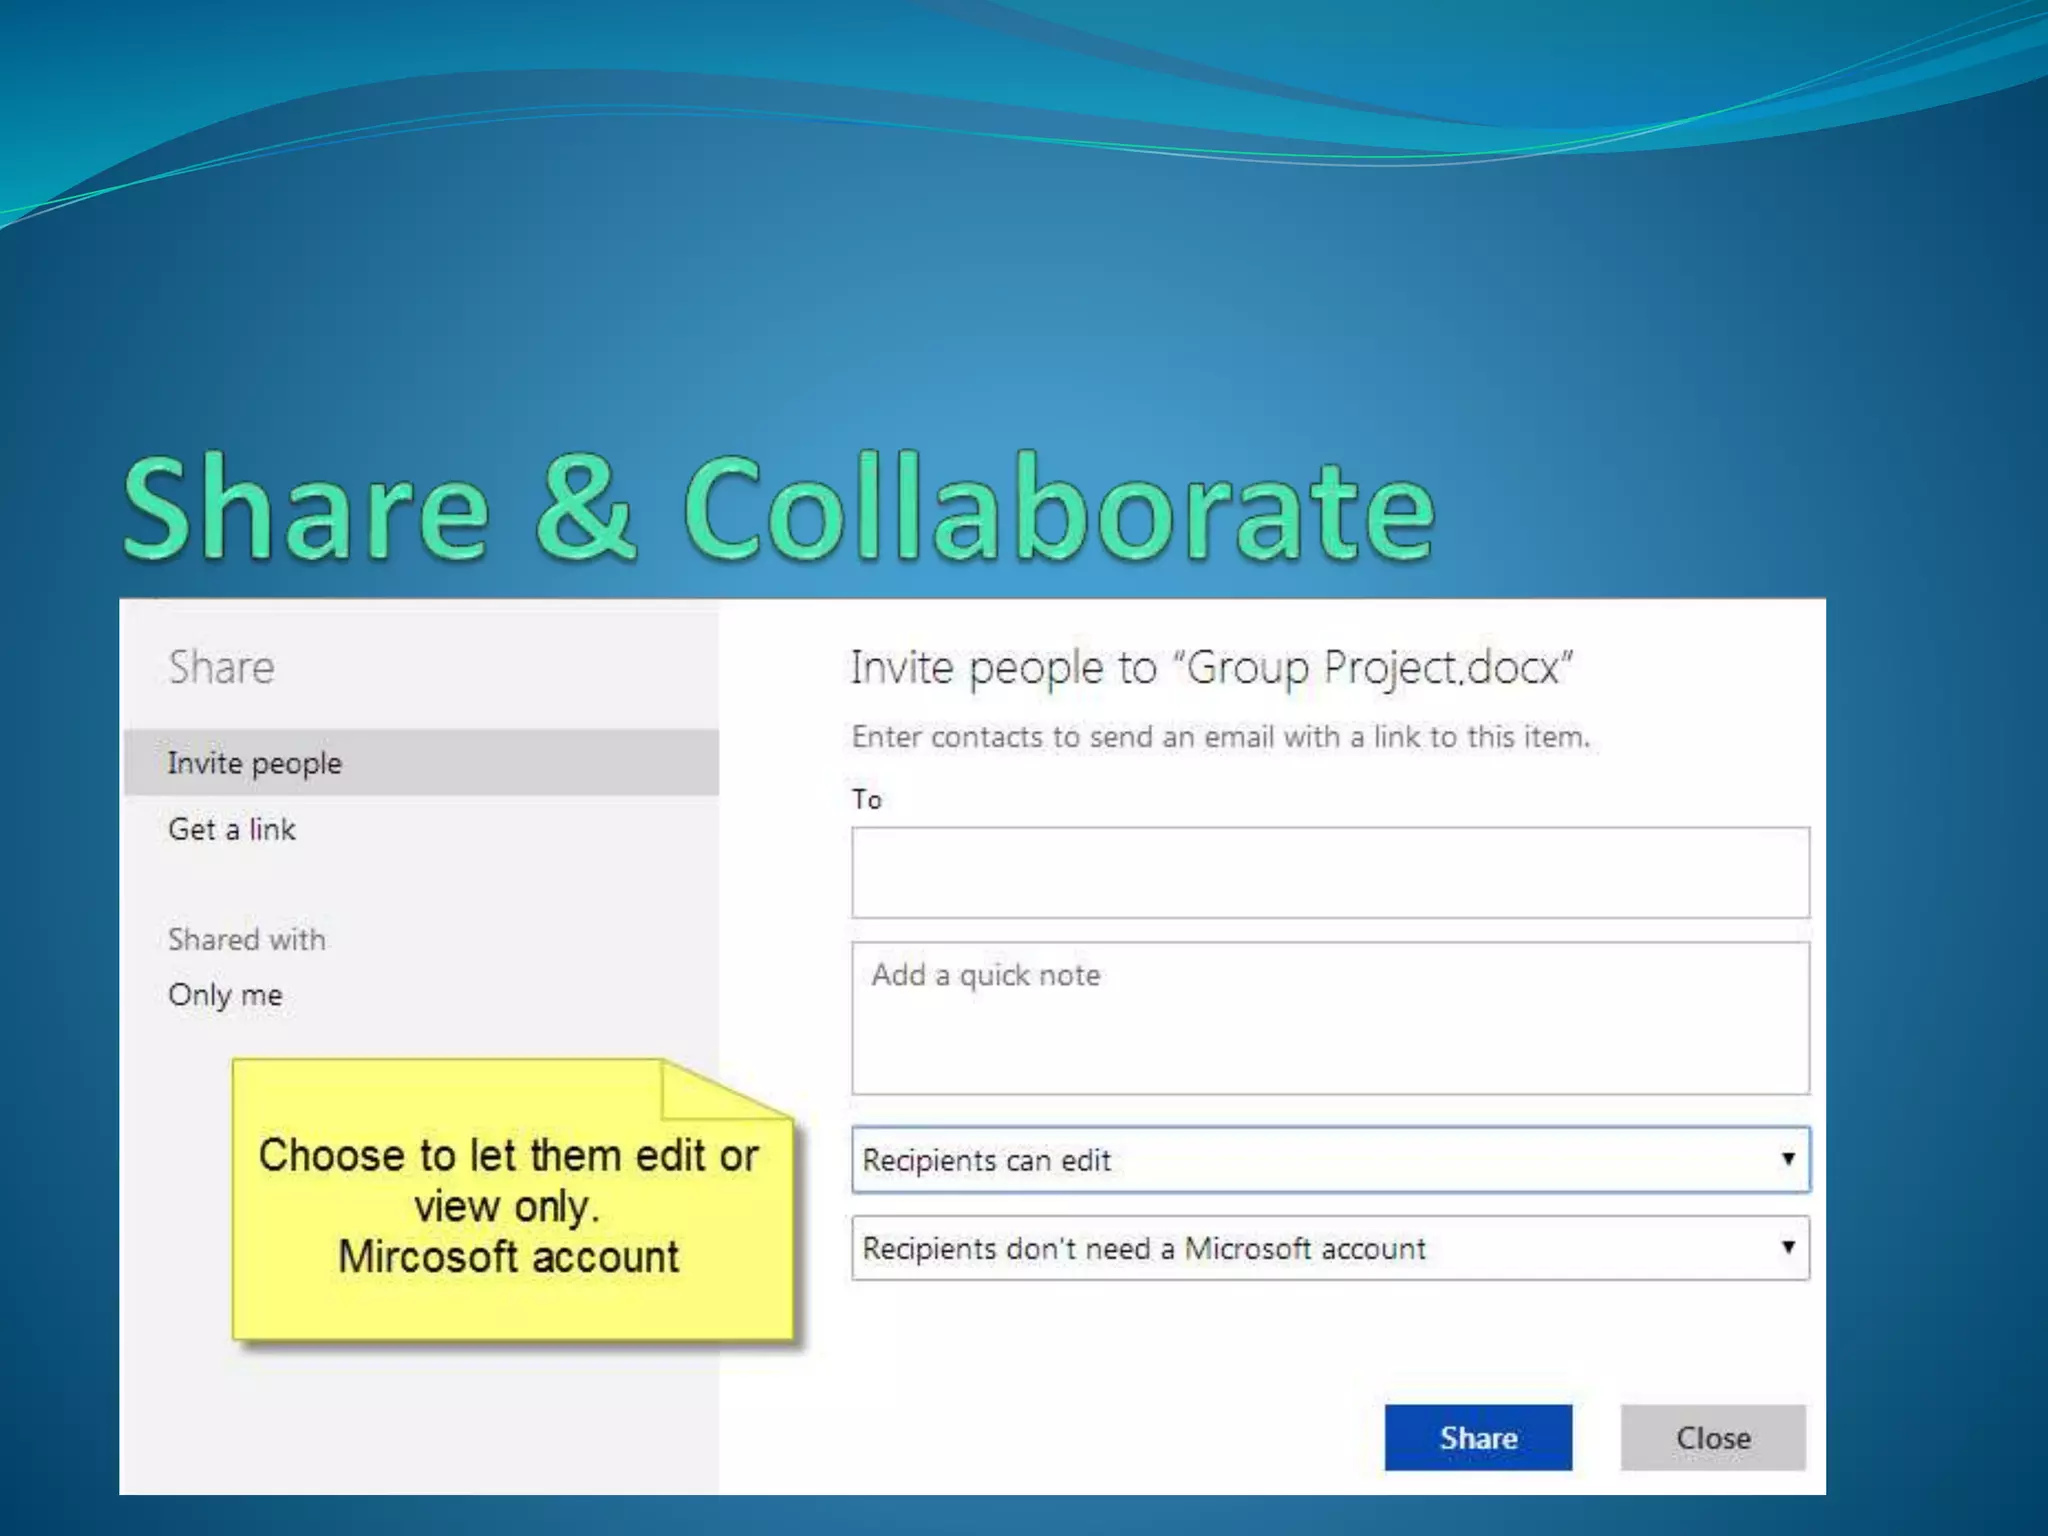Click the Shared with section label
2048x1536 pixels.
(246, 939)
